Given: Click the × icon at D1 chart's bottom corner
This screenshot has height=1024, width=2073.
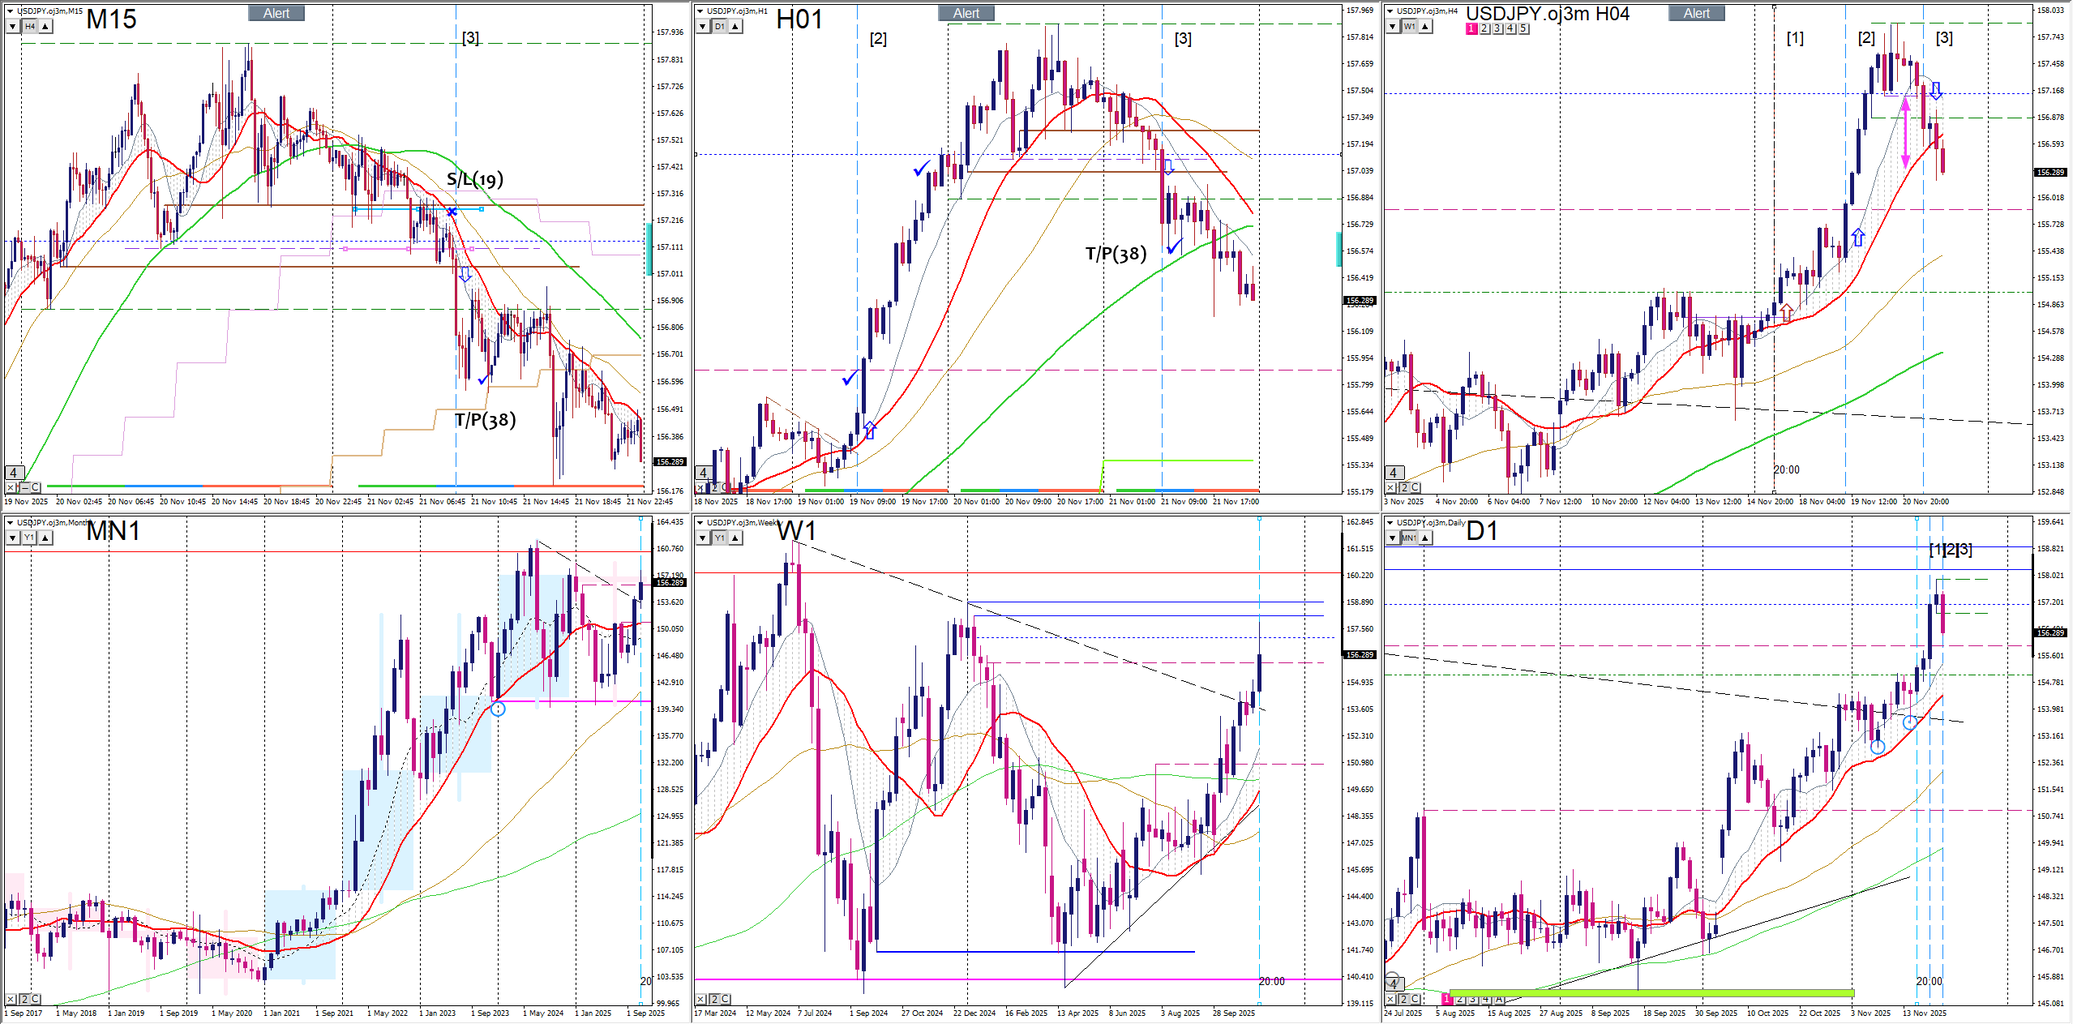Looking at the screenshot, I should [x=1392, y=999].
